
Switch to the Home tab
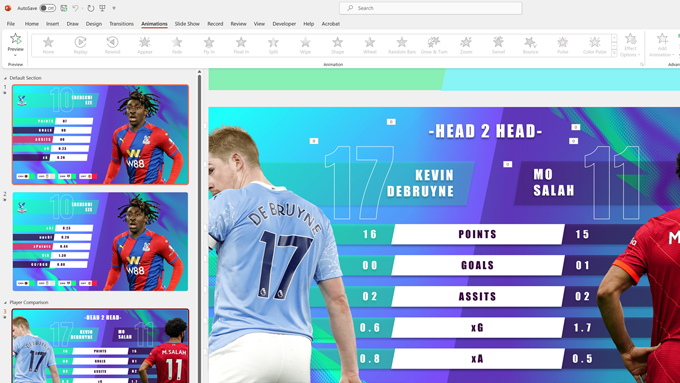[x=32, y=24]
